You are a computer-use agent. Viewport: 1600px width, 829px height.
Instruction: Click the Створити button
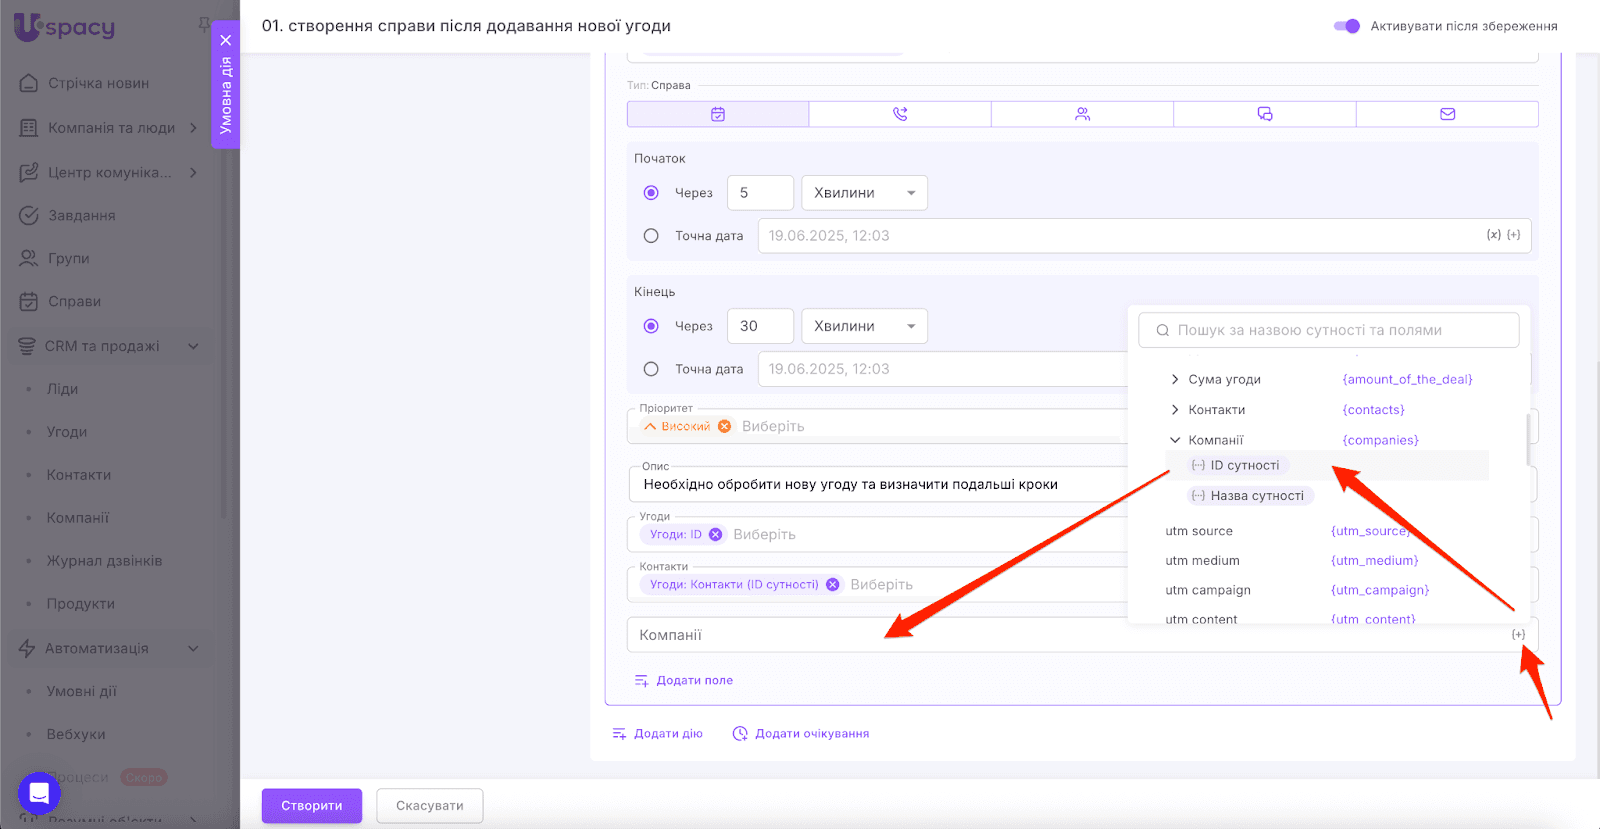[311, 806]
